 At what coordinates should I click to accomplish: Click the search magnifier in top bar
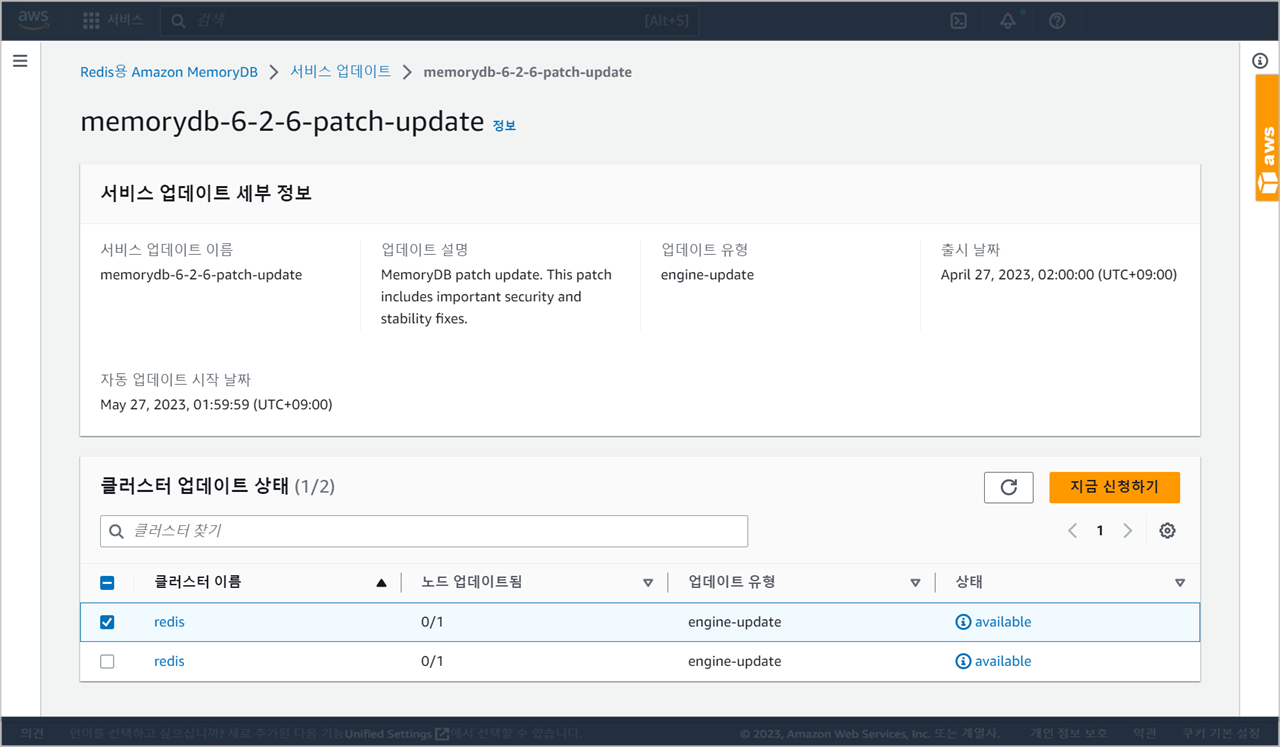178,21
